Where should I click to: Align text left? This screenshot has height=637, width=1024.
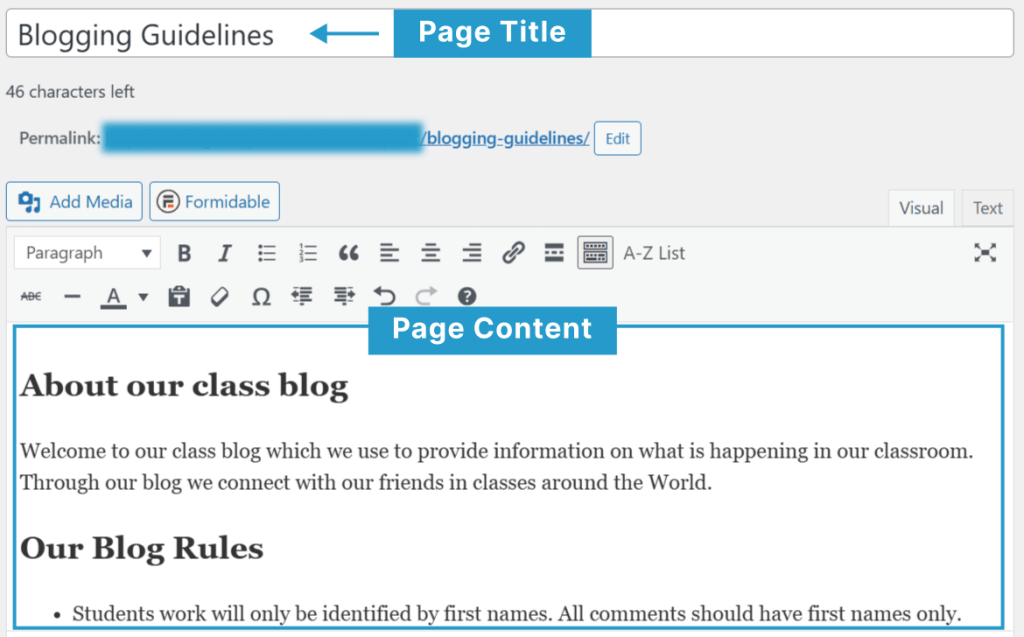click(389, 253)
